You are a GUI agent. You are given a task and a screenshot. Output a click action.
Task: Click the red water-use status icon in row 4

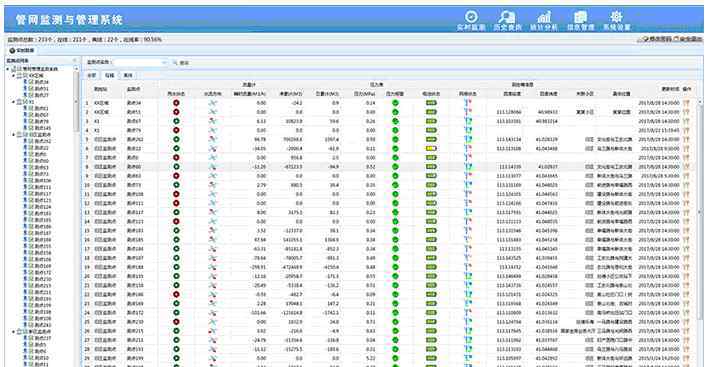(x=176, y=130)
